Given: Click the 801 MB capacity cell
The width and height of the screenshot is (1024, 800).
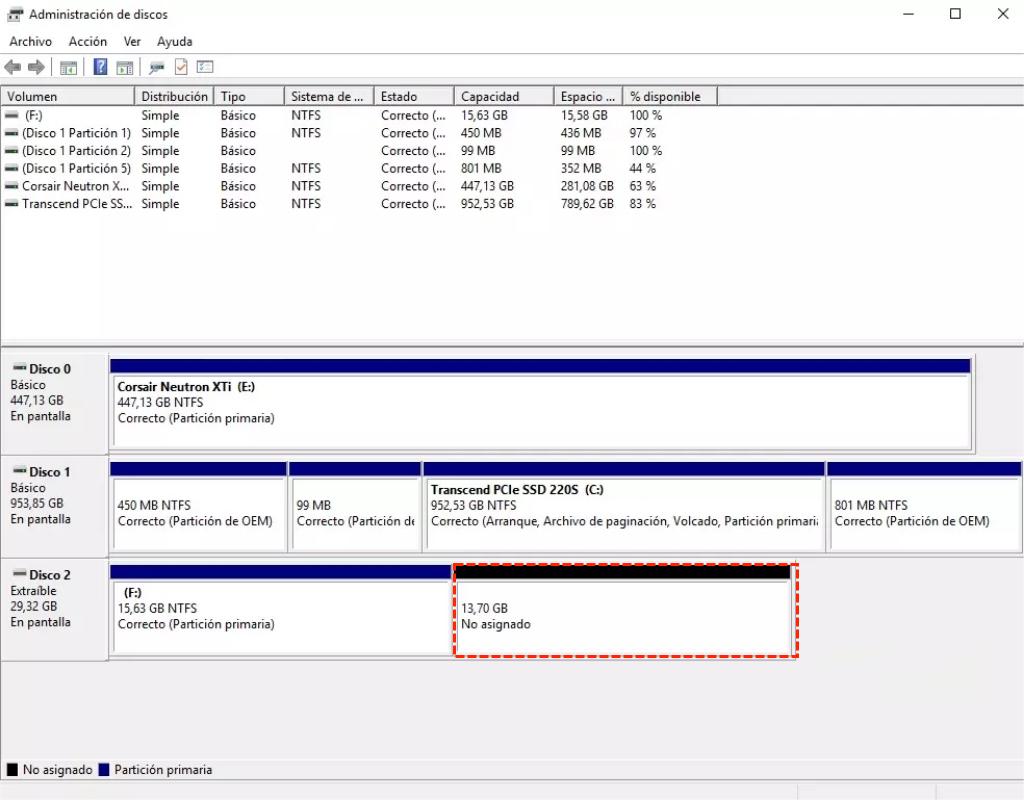Looking at the screenshot, I should click(x=481, y=168).
